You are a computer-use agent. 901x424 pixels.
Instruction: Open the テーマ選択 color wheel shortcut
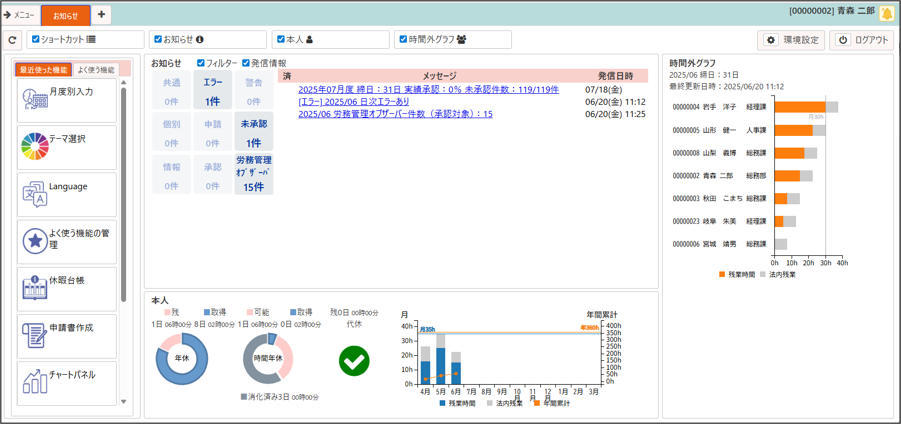35,146
